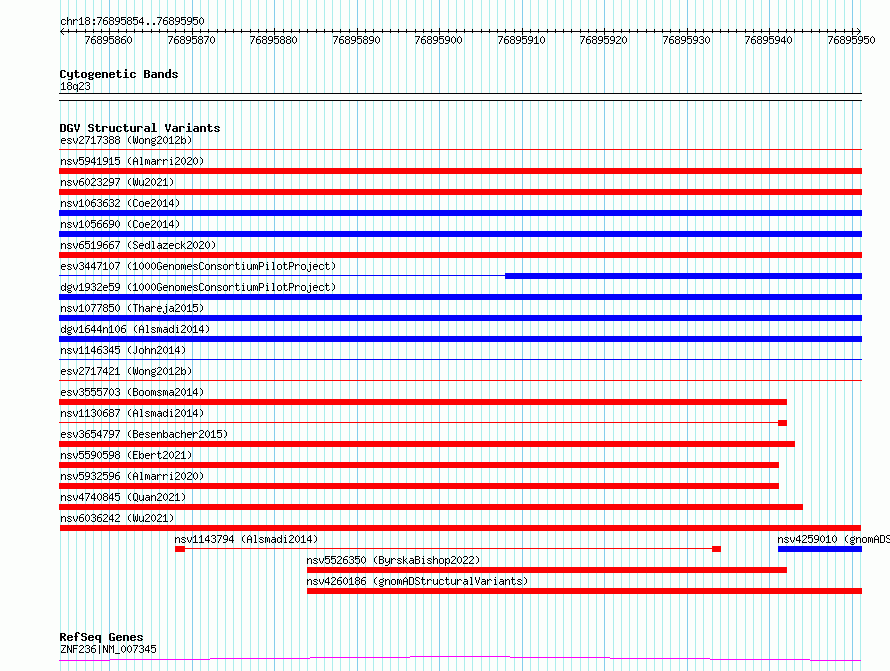Viewport: 890px width, 671px height.
Task: Click the magenta ZNF236 gene track line
Action: click(460, 659)
